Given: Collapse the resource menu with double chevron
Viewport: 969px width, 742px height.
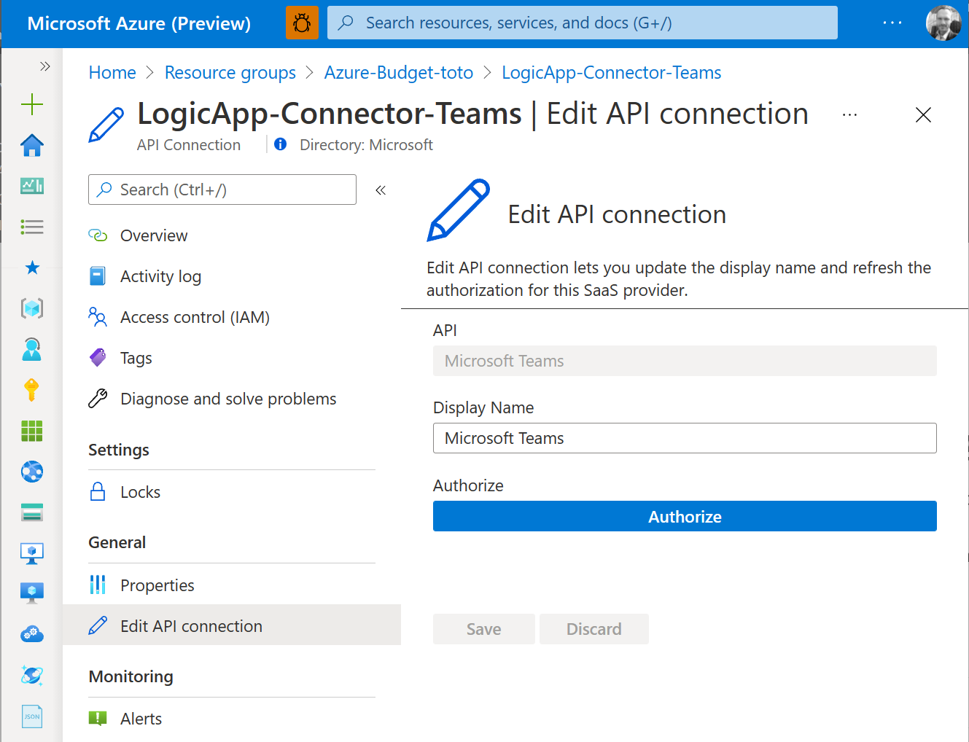Looking at the screenshot, I should pos(381,190).
